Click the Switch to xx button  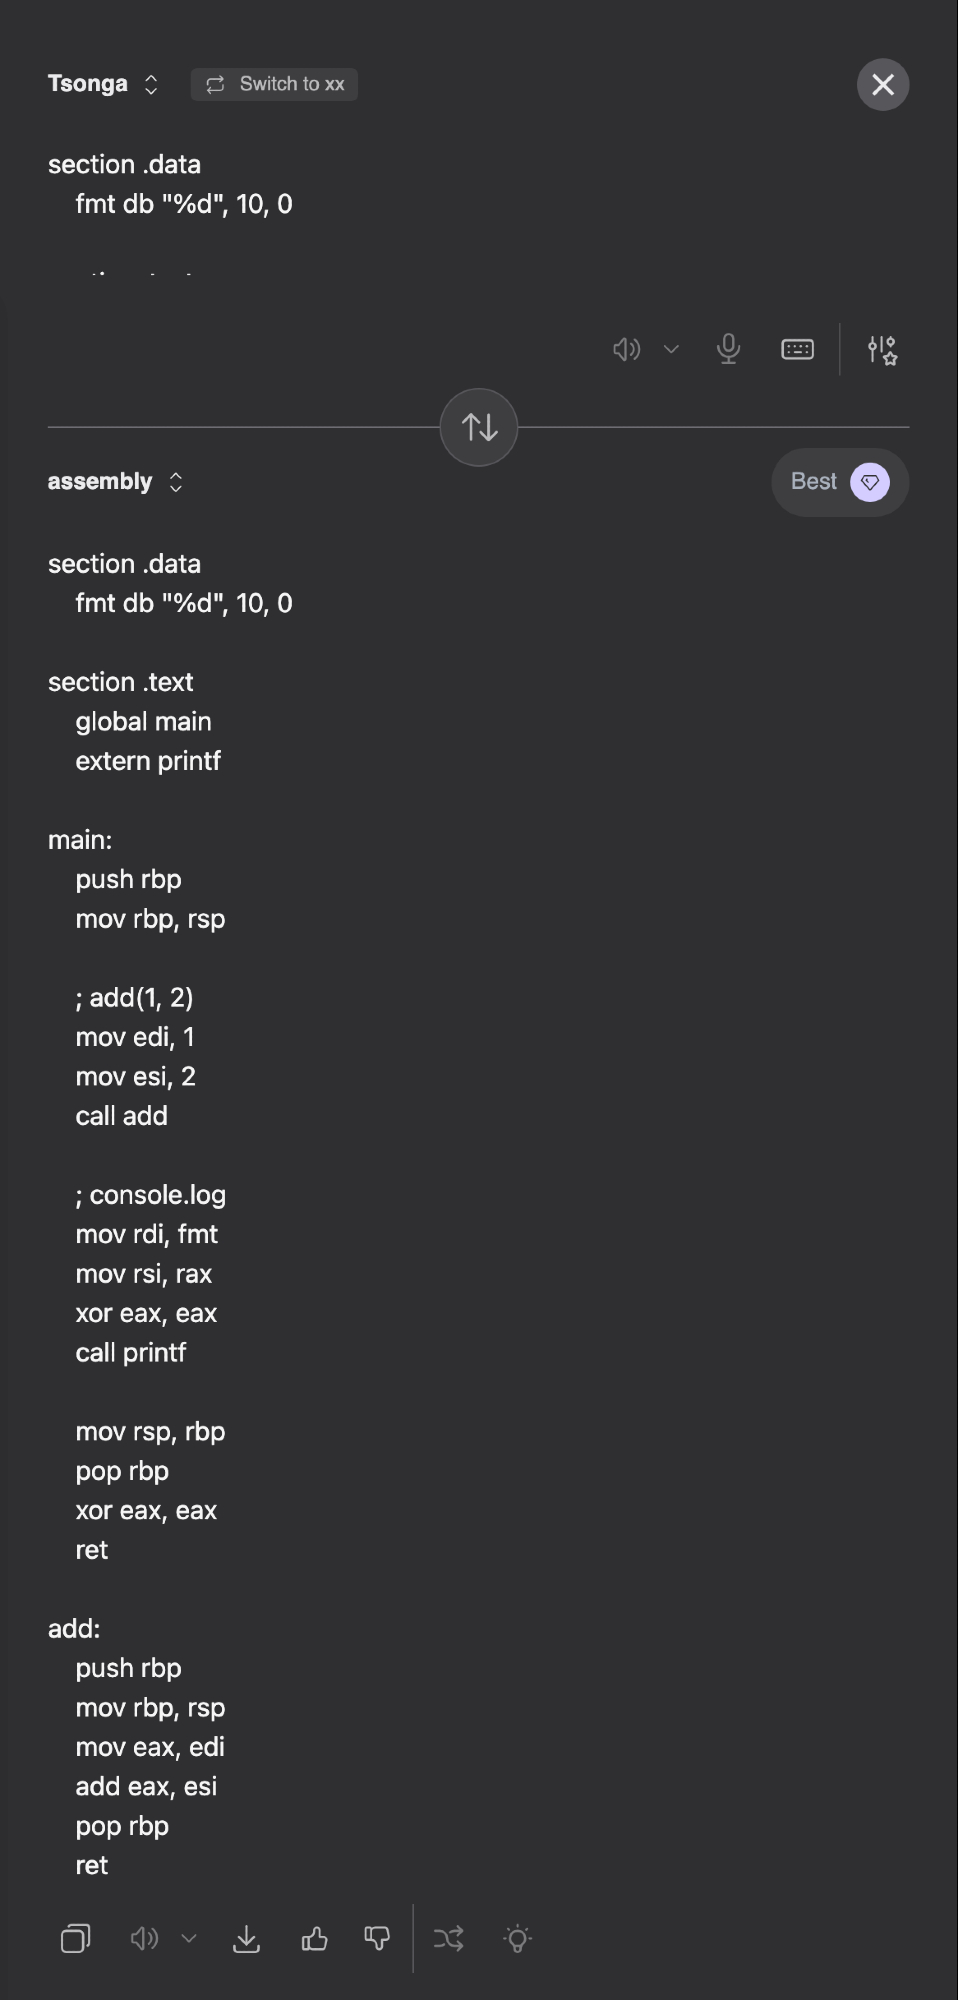(x=274, y=84)
